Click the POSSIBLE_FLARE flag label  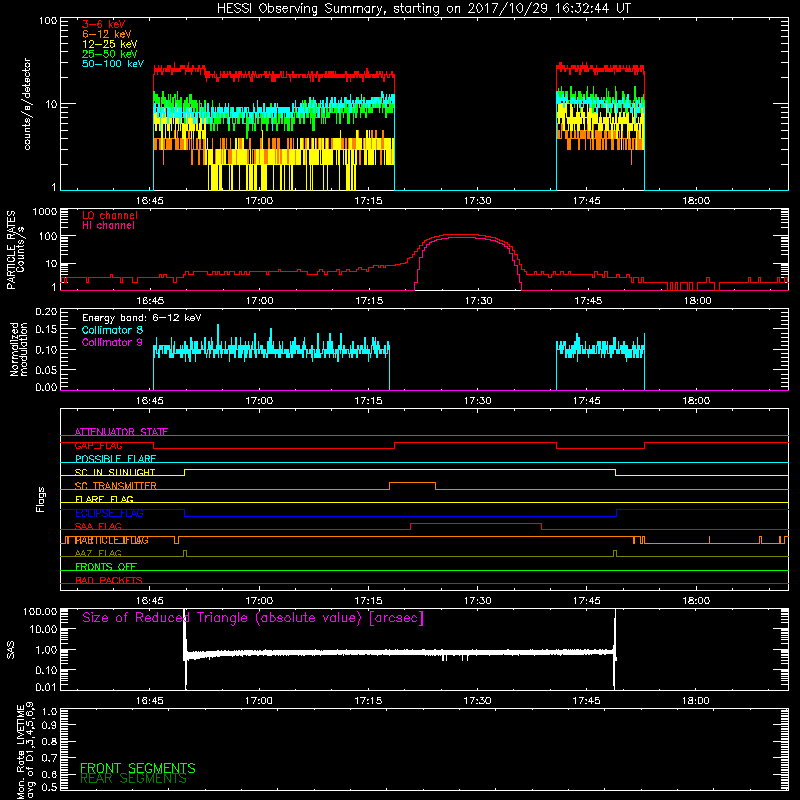[x=115, y=459]
